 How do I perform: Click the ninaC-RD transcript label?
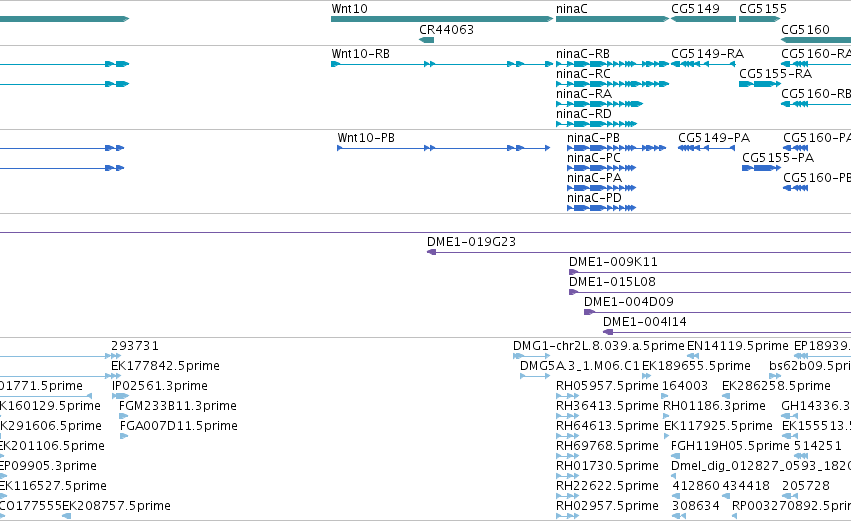[583, 114]
